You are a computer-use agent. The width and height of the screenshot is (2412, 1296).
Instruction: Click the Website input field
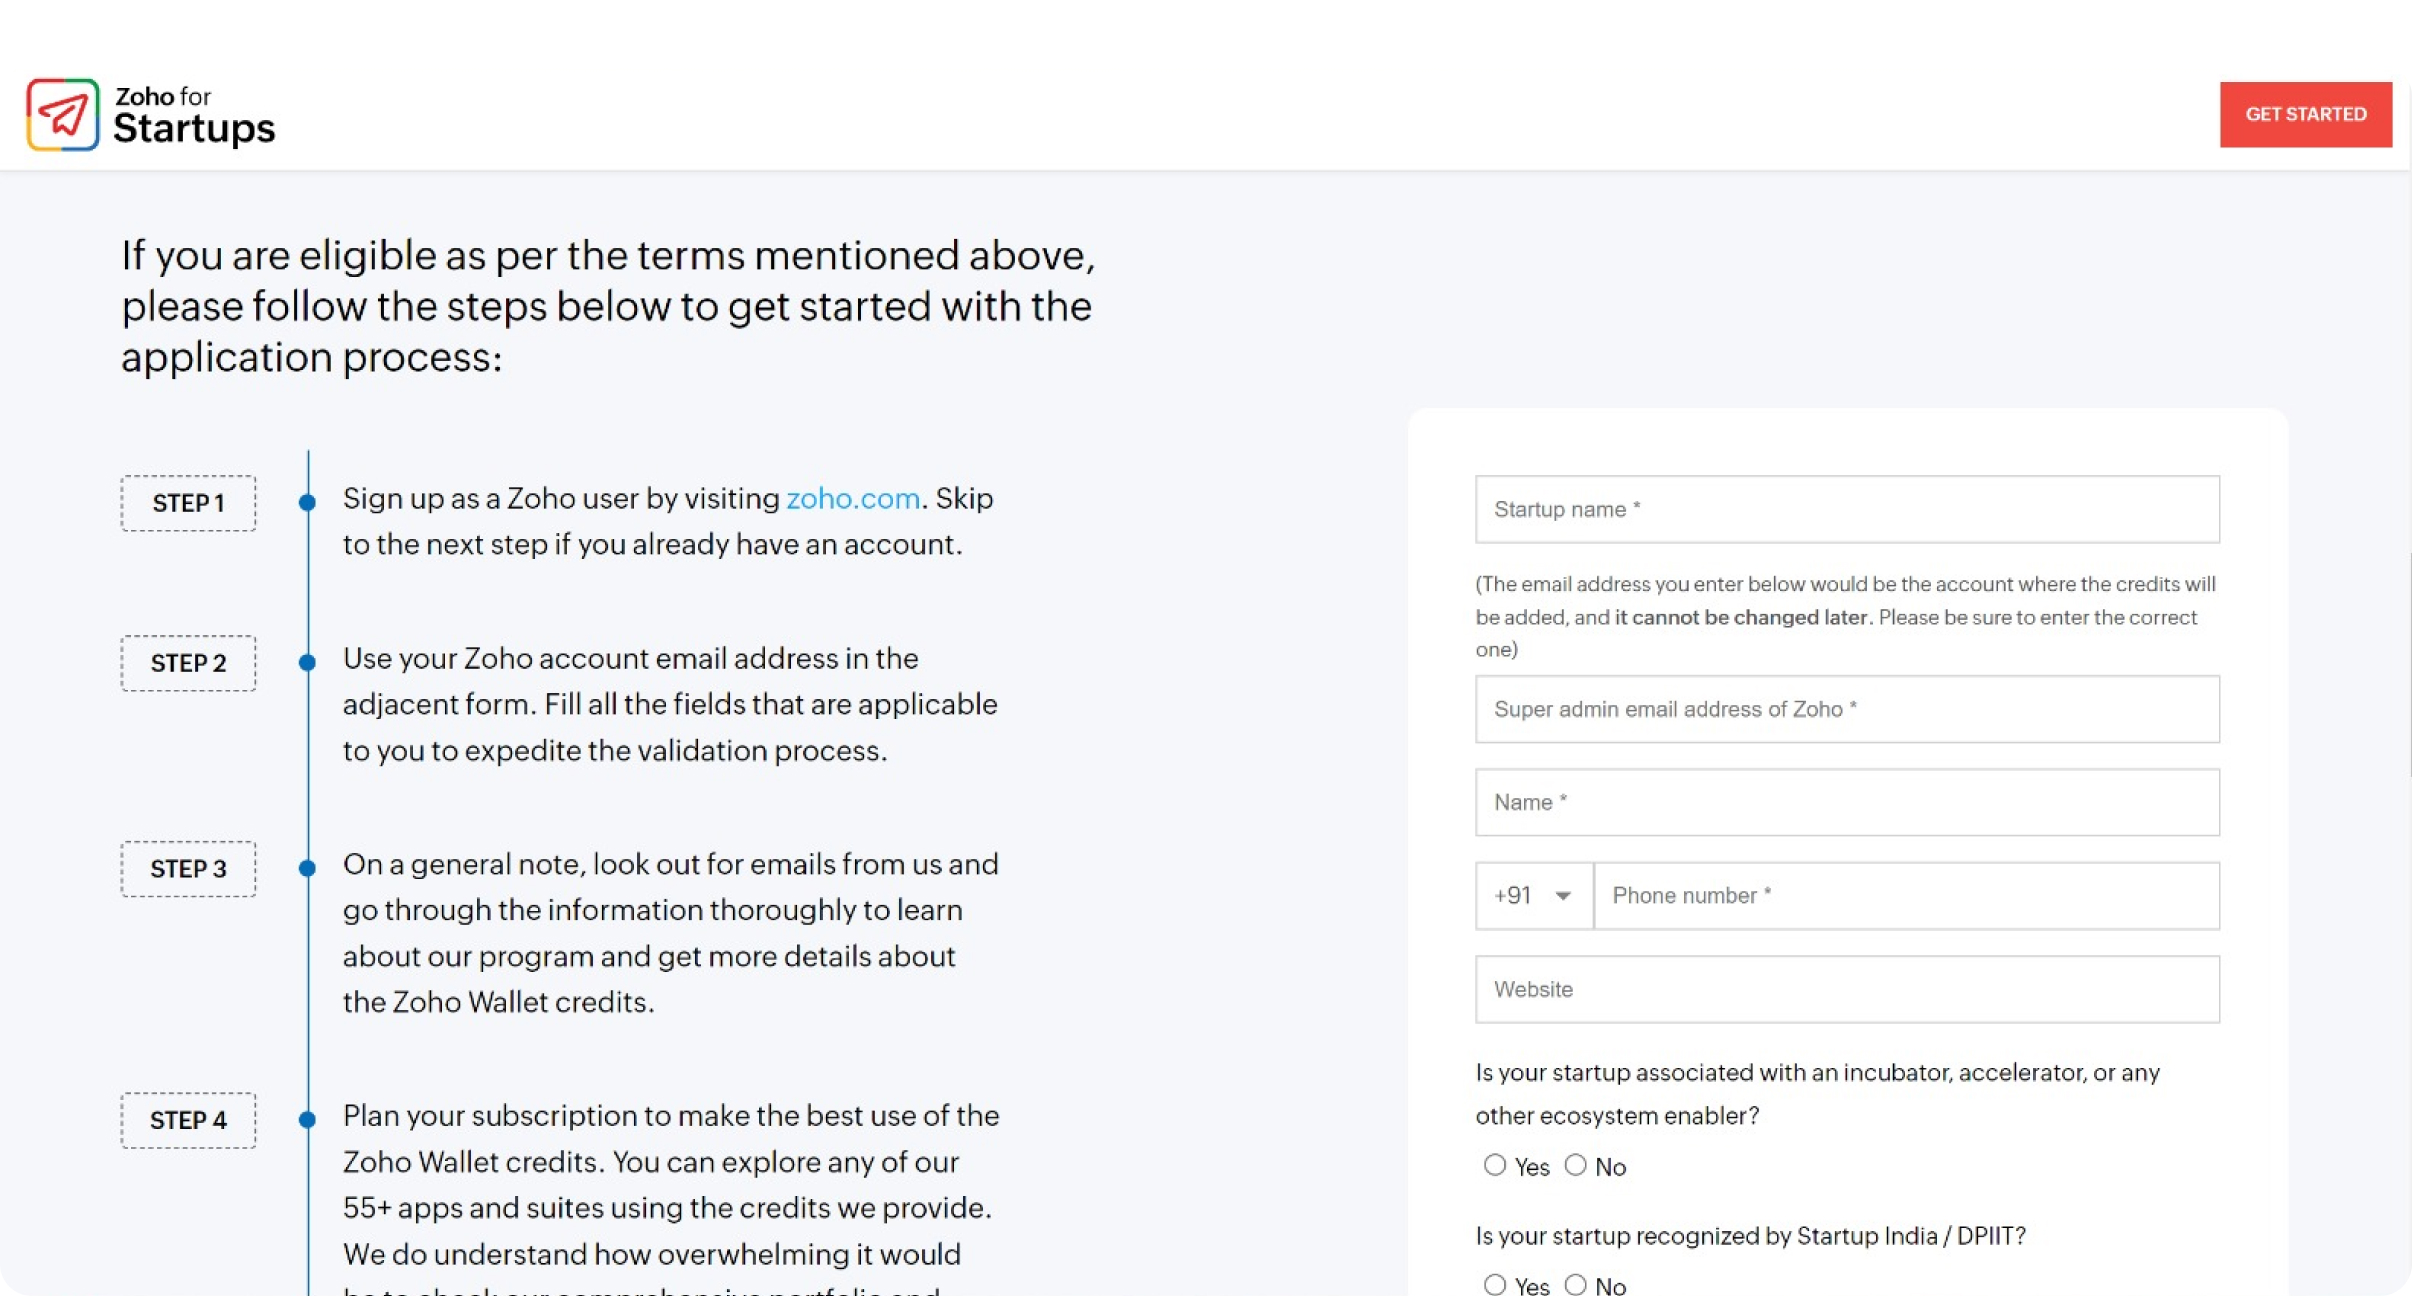(1846, 989)
